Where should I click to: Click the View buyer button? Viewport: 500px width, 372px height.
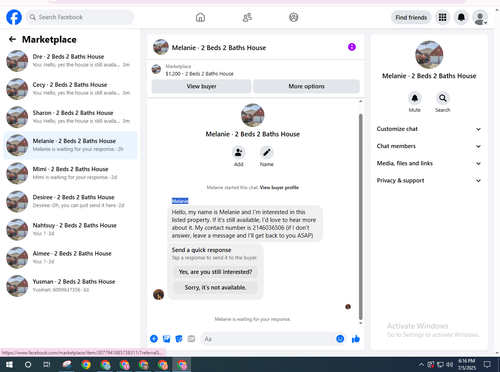[x=201, y=86]
